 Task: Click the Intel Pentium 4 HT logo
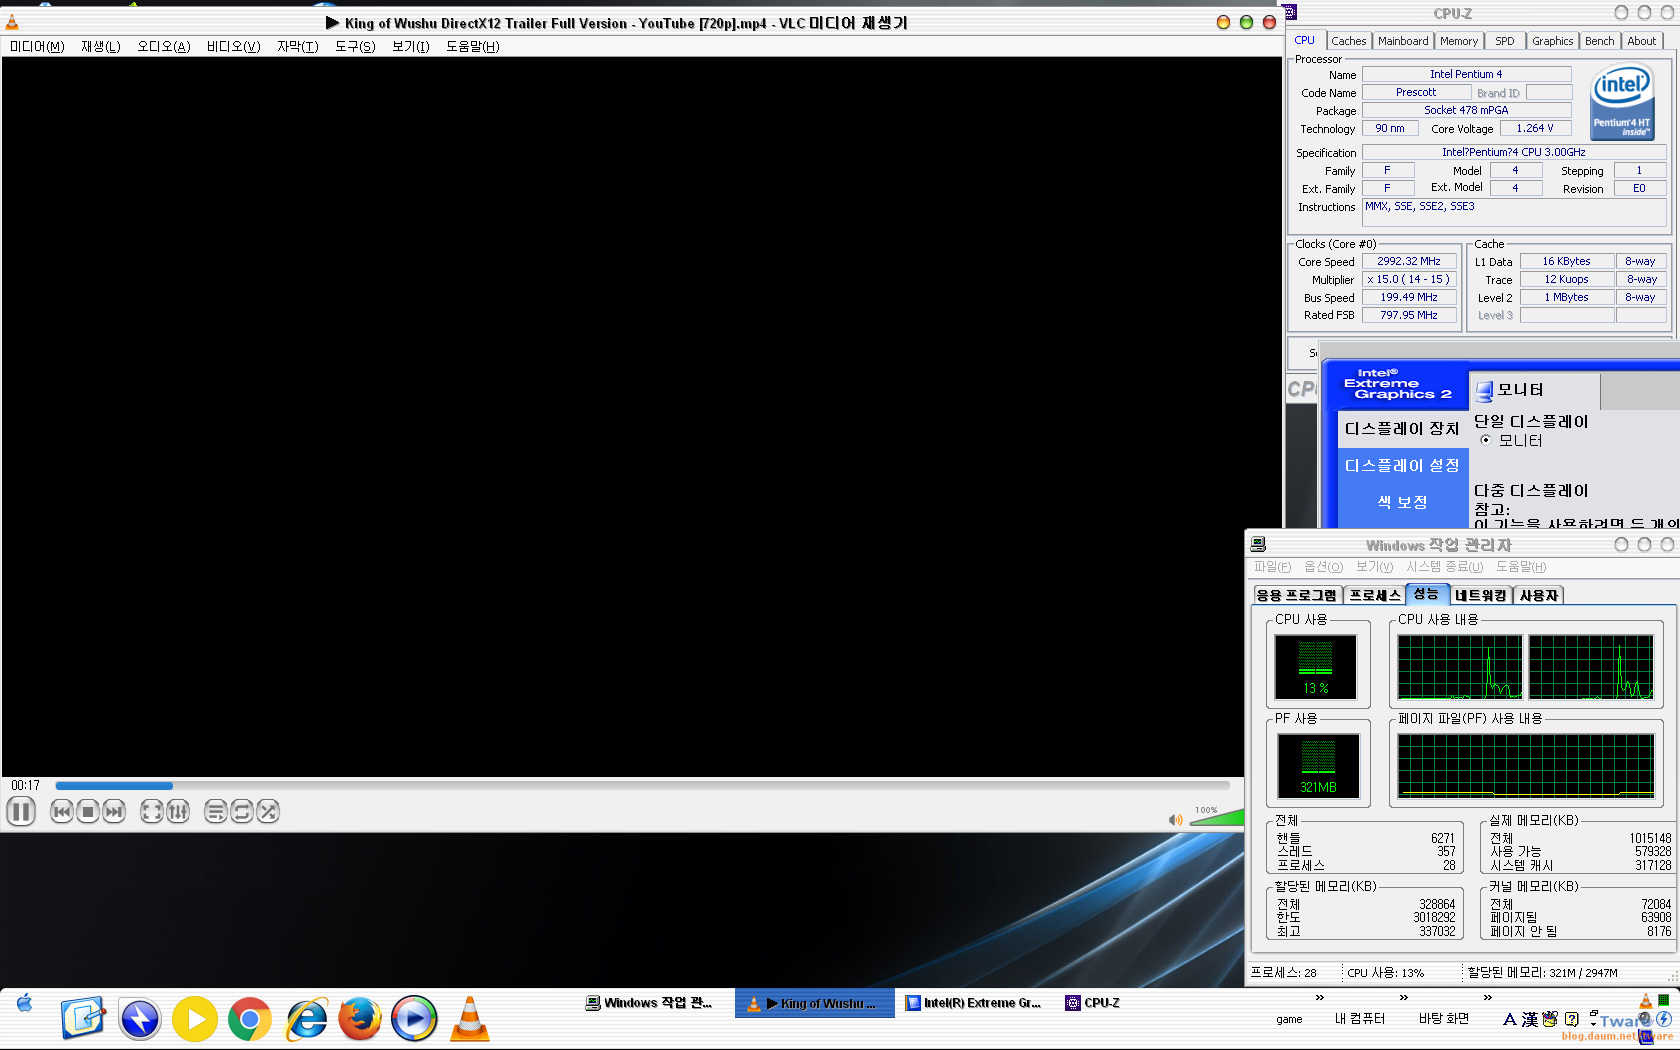point(1622,102)
